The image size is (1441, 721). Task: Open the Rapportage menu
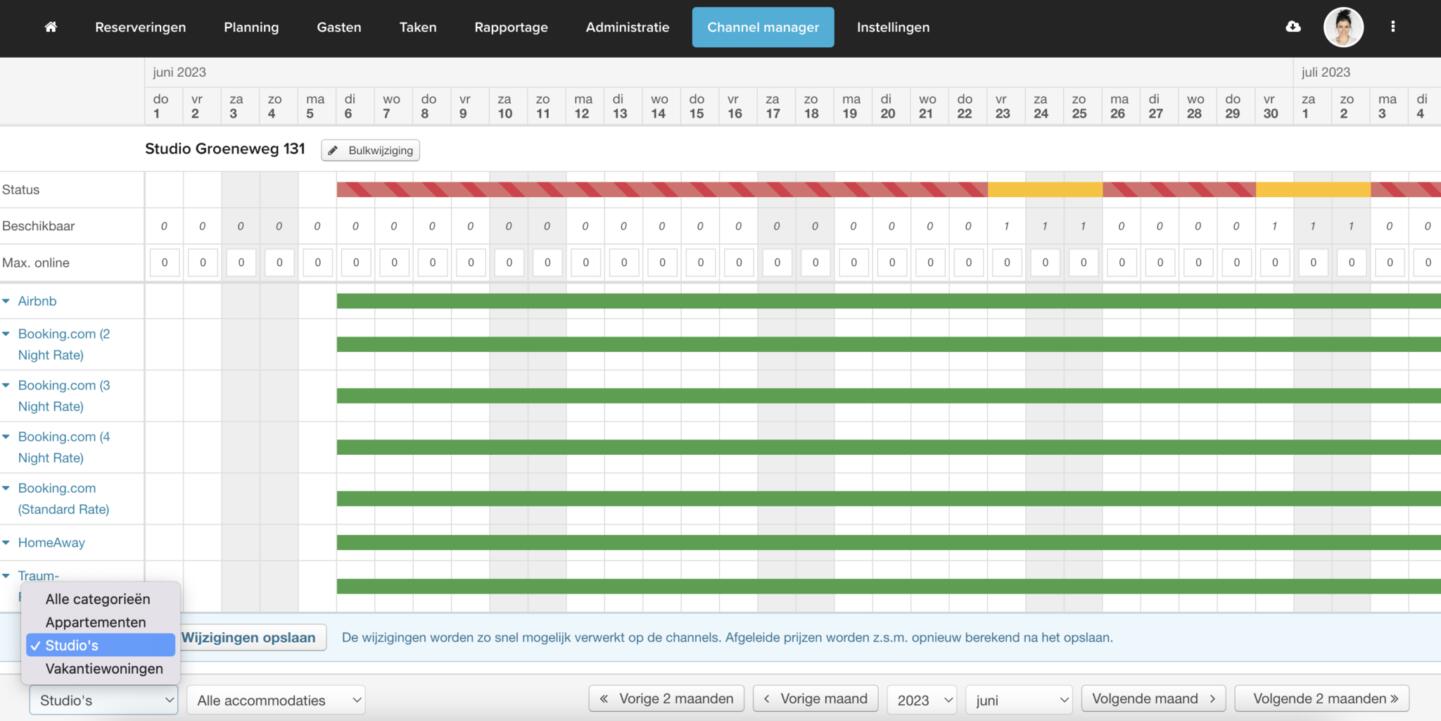pos(511,27)
